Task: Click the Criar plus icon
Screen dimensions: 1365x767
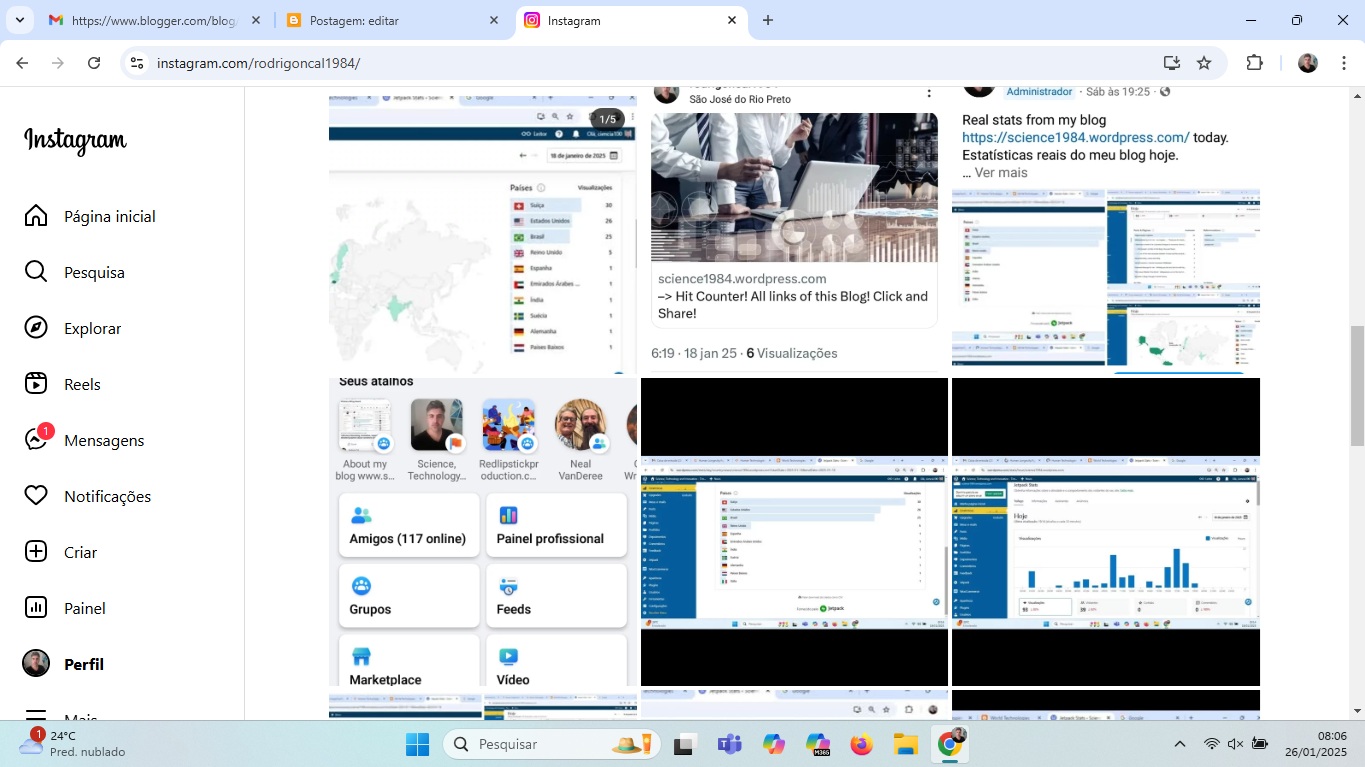Action: (36, 552)
